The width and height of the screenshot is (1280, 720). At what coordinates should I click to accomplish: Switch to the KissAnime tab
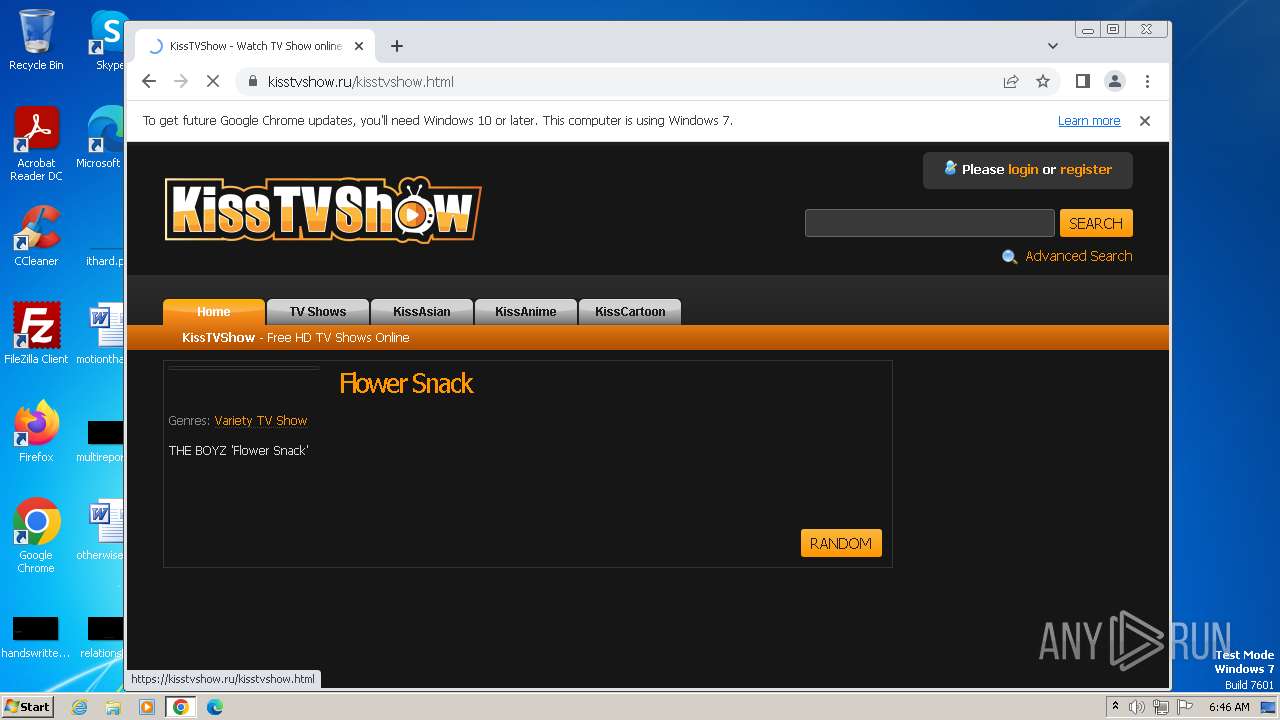[526, 312]
